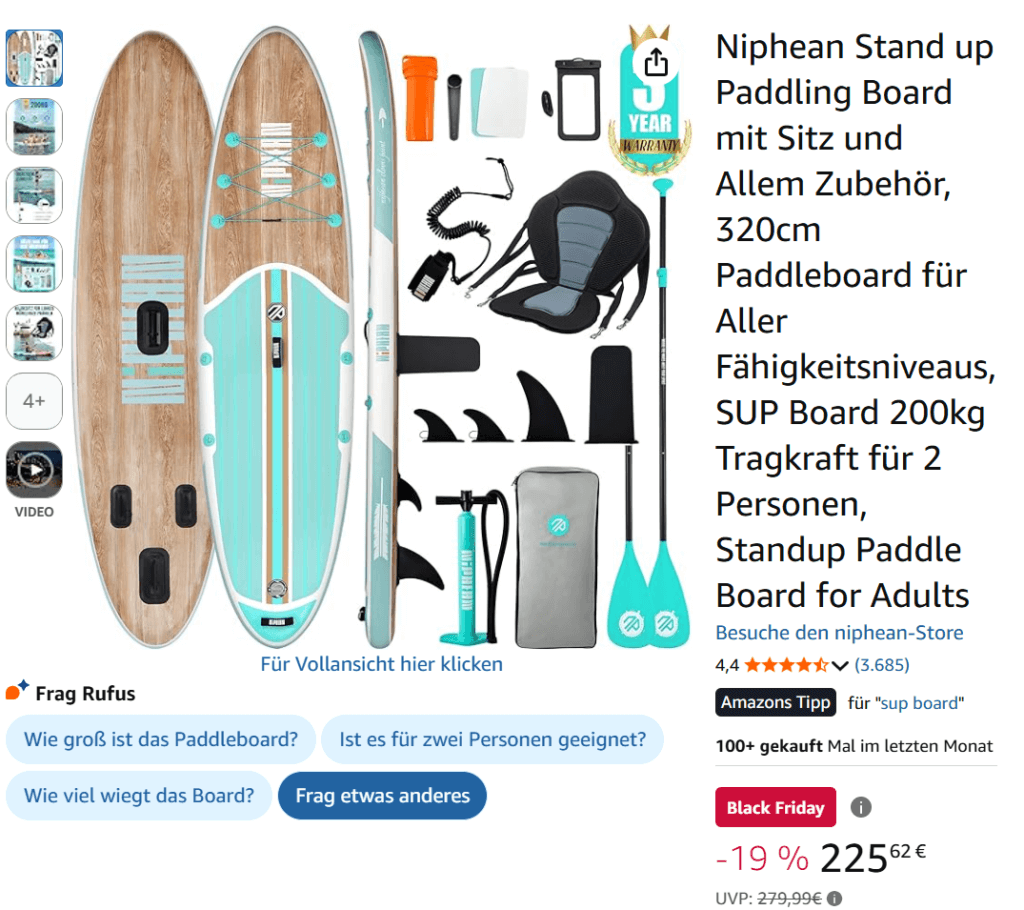Viewport: 1024px width, 910px height.
Task: Ask 'Wie groß ist das Paddleboard?'
Action: click(x=161, y=740)
